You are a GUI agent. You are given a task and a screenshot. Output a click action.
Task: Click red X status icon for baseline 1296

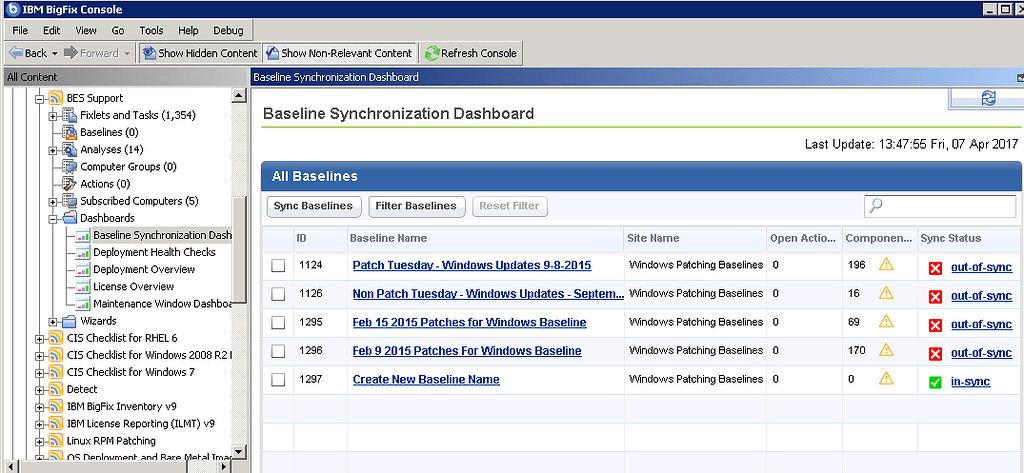(x=935, y=353)
